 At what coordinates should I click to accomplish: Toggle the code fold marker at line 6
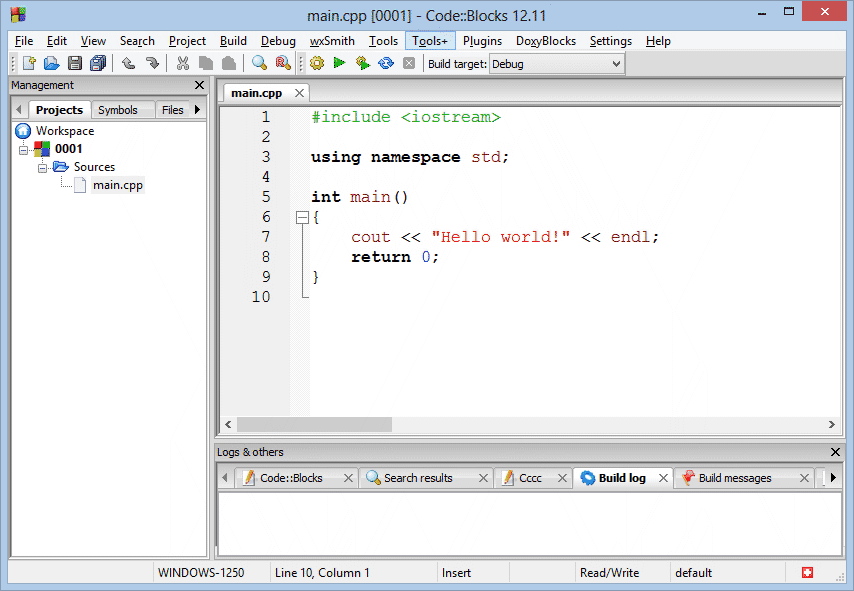(x=301, y=217)
